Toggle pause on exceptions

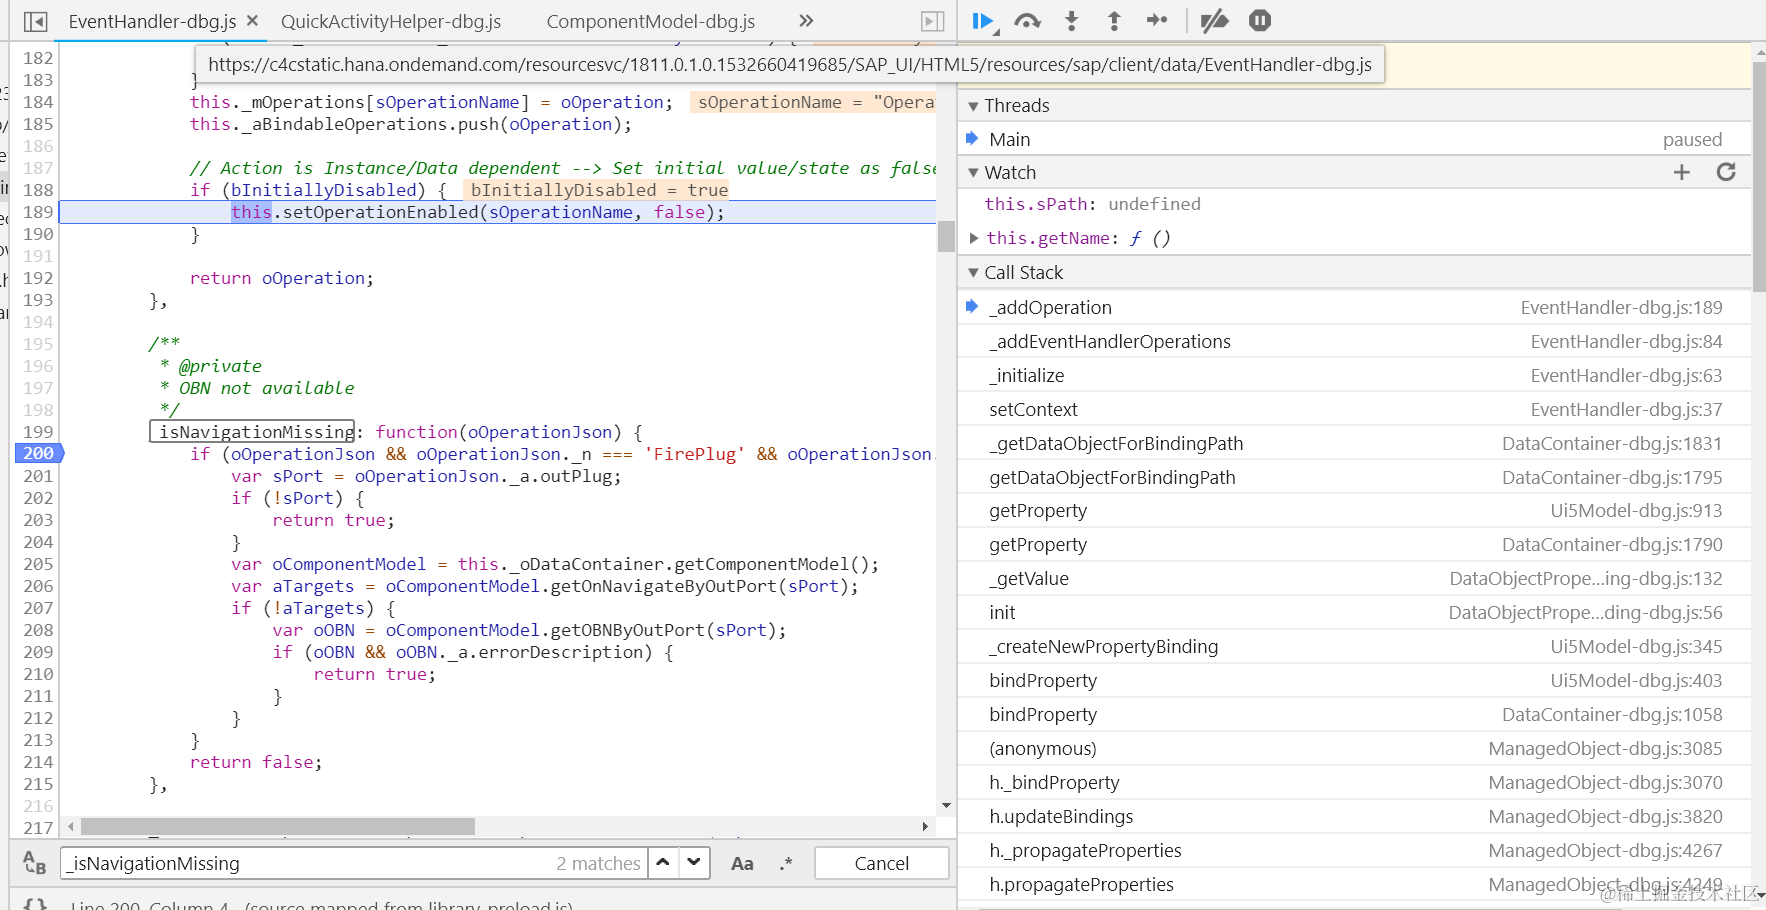tap(1260, 20)
